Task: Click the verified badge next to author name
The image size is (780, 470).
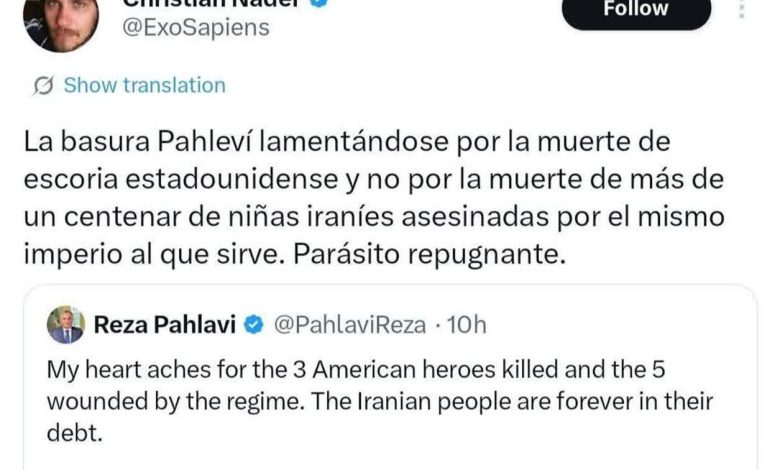Action: [319, 3]
